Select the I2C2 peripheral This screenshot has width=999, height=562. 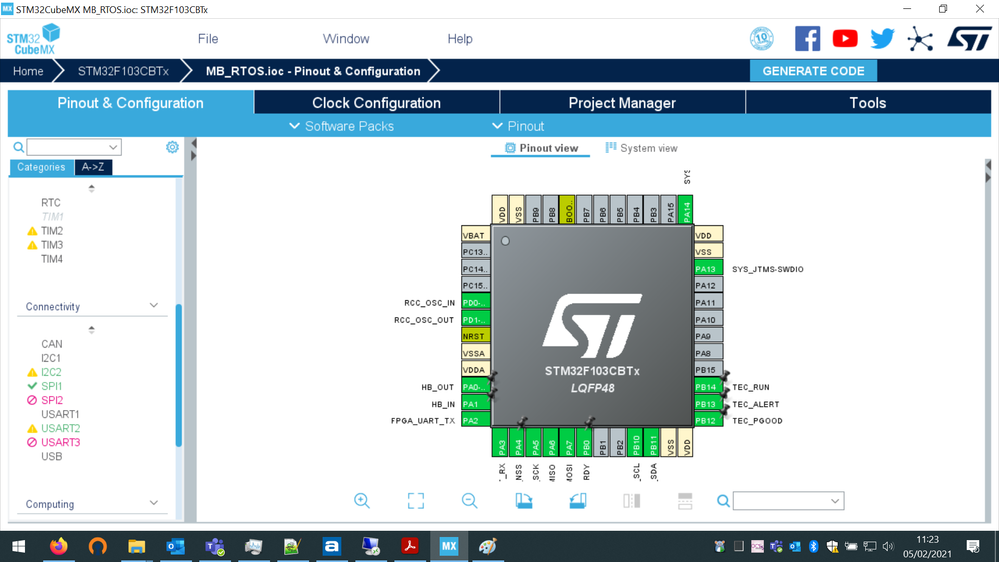(51, 372)
